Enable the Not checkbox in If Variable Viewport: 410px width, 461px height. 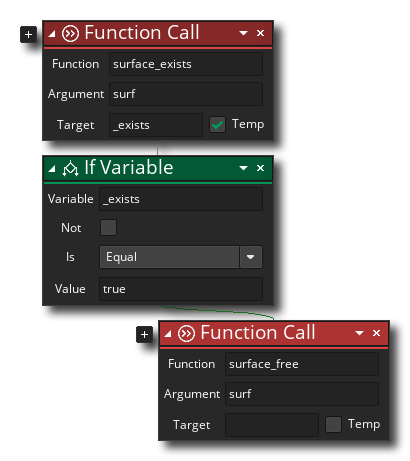(x=108, y=228)
